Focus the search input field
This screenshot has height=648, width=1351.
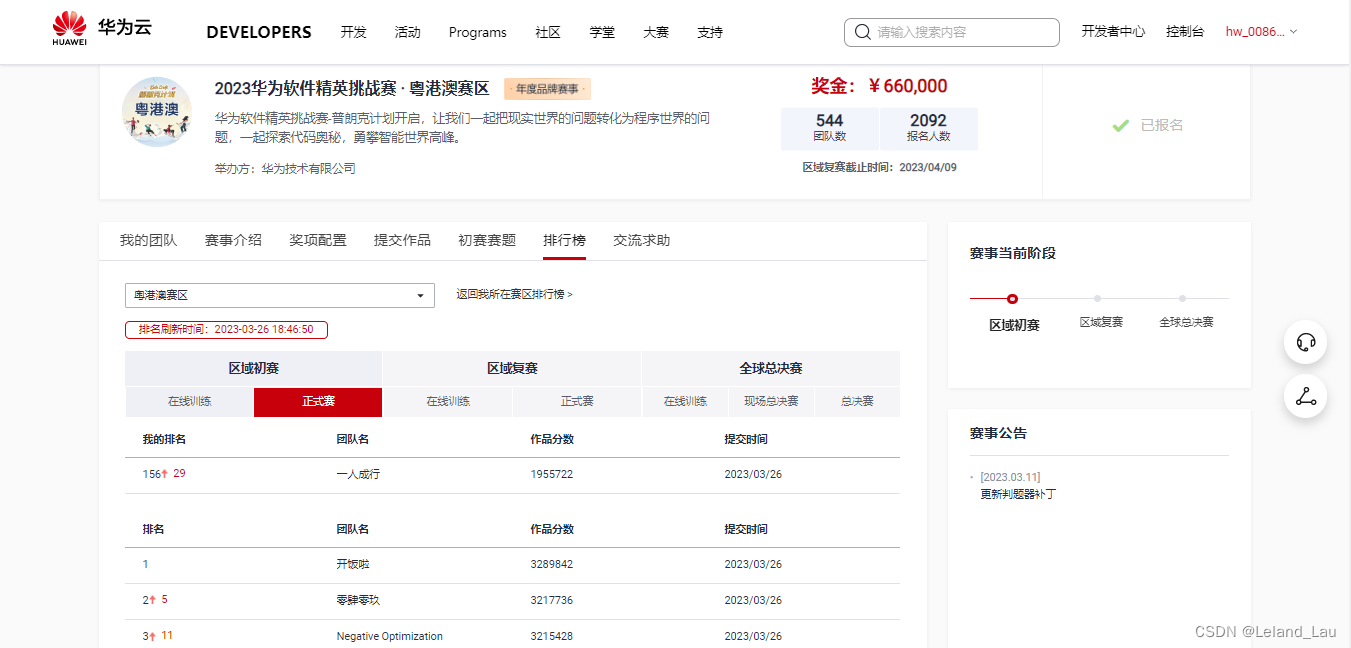click(x=951, y=32)
